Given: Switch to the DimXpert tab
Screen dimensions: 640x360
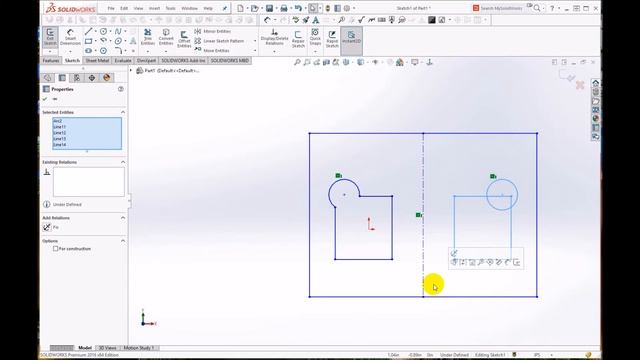Looking at the screenshot, I should pos(146,60).
